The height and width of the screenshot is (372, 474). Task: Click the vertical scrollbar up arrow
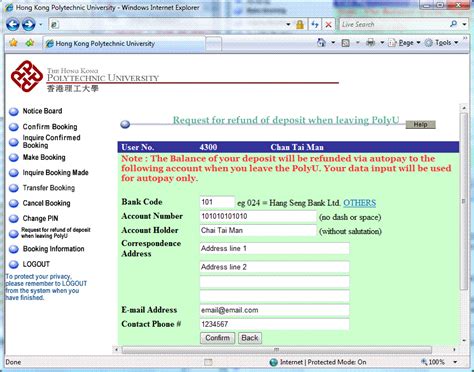464,108
